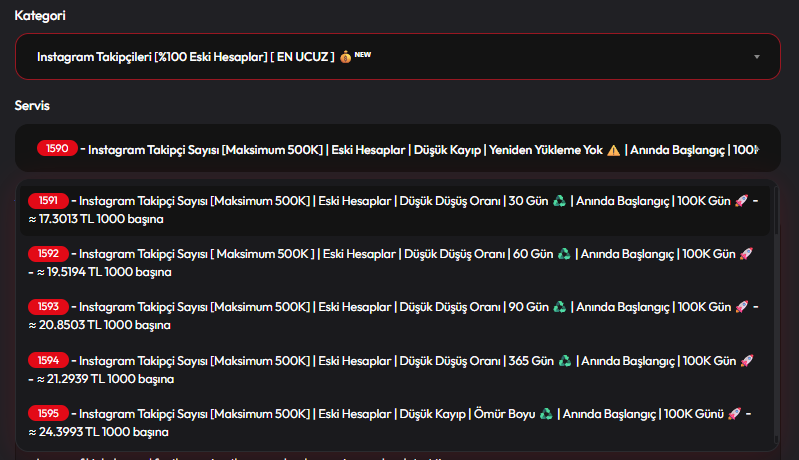Click the red 1595 ID badge
Image resolution: width=799 pixels, height=460 pixels.
pos(48,413)
